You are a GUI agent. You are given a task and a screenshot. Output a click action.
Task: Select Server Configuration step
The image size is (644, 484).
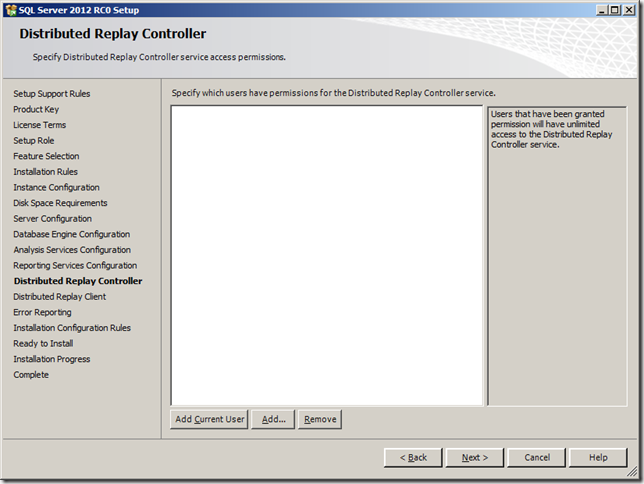53,219
